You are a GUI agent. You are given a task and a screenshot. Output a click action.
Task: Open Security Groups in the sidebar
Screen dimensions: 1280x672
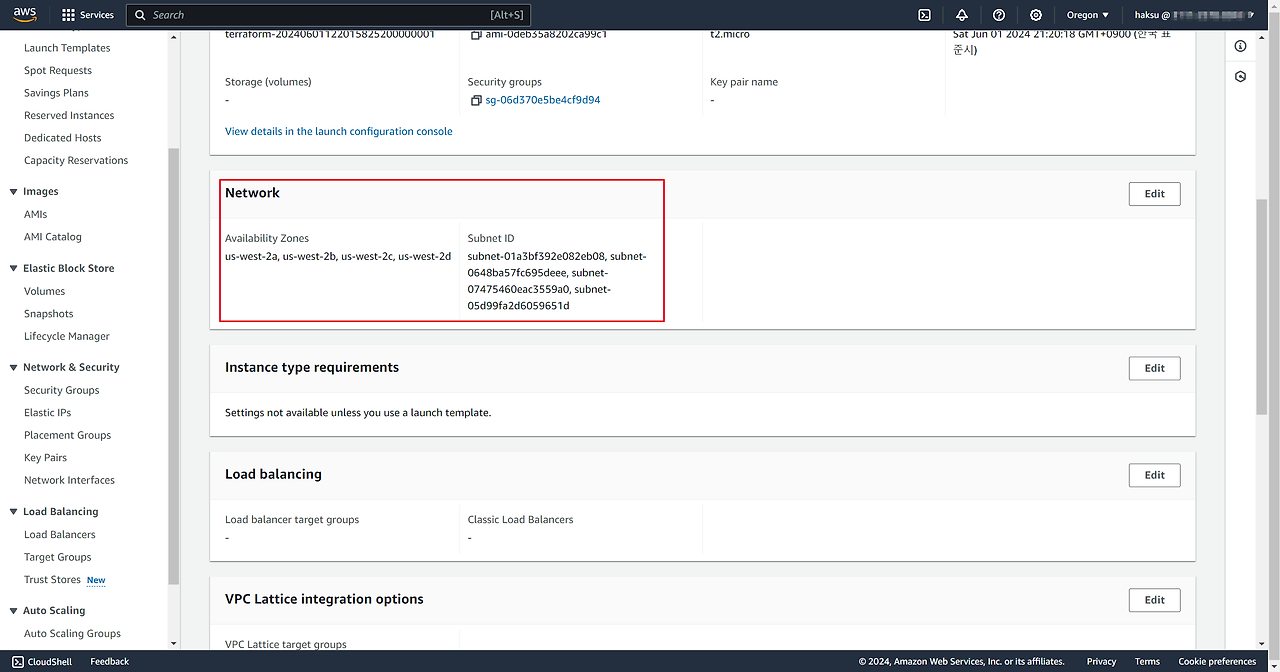[61, 390]
